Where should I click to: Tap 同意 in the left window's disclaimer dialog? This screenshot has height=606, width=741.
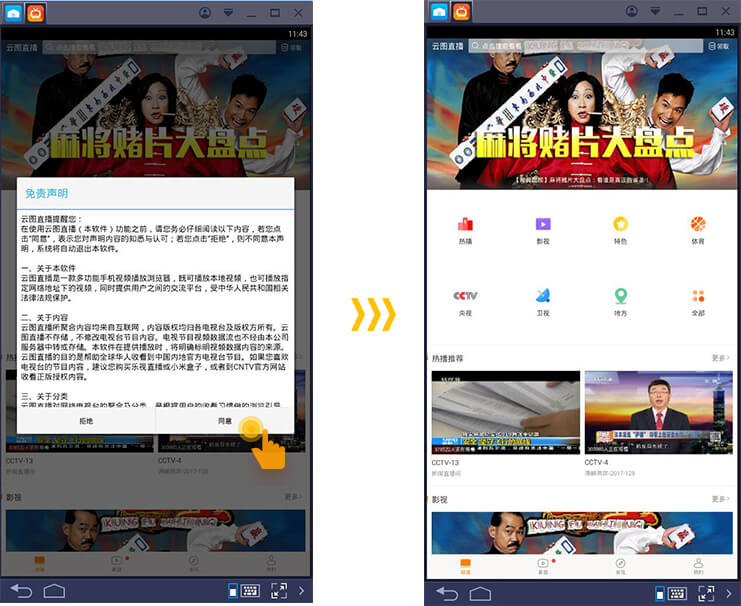(x=225, y=421)
